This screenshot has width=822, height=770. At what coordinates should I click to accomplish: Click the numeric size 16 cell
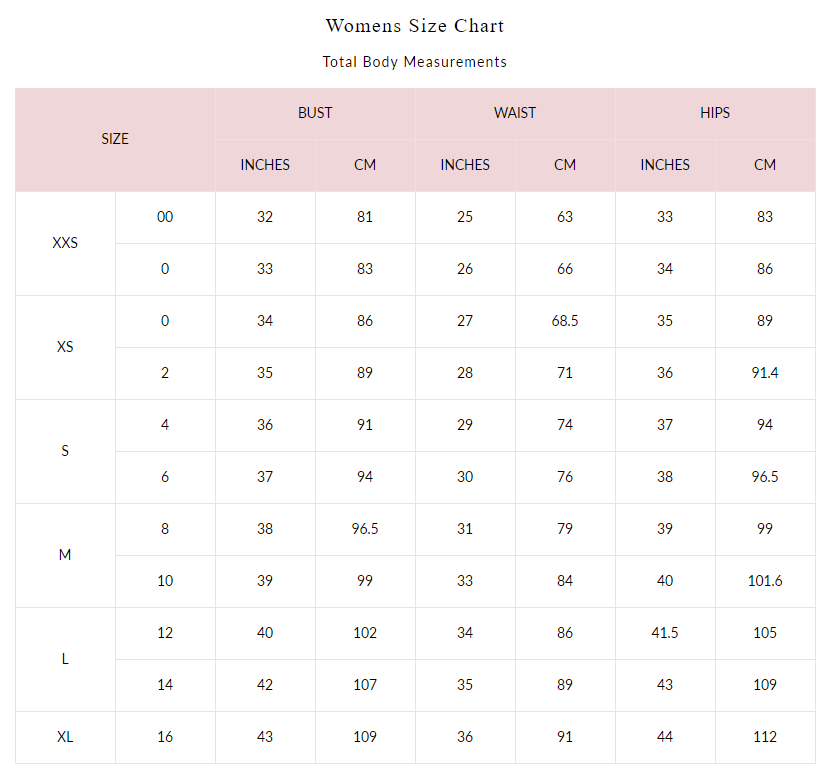[x=165, y=737]
